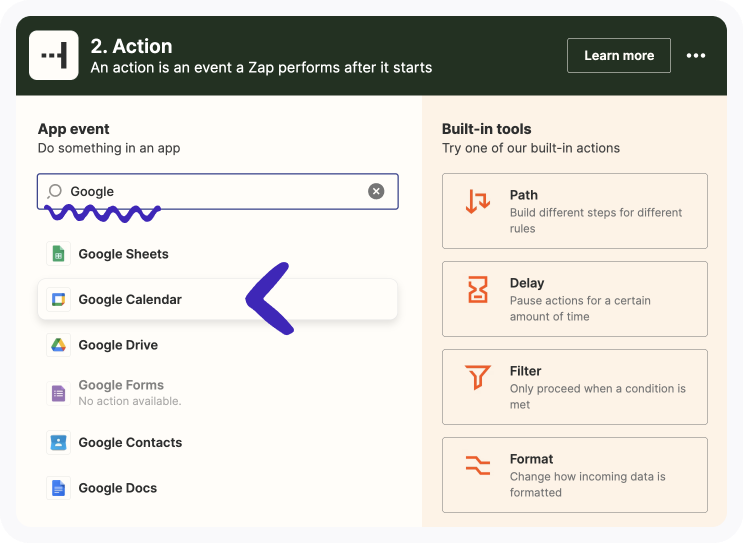Click the search magnifier icon

click(56, 191)
